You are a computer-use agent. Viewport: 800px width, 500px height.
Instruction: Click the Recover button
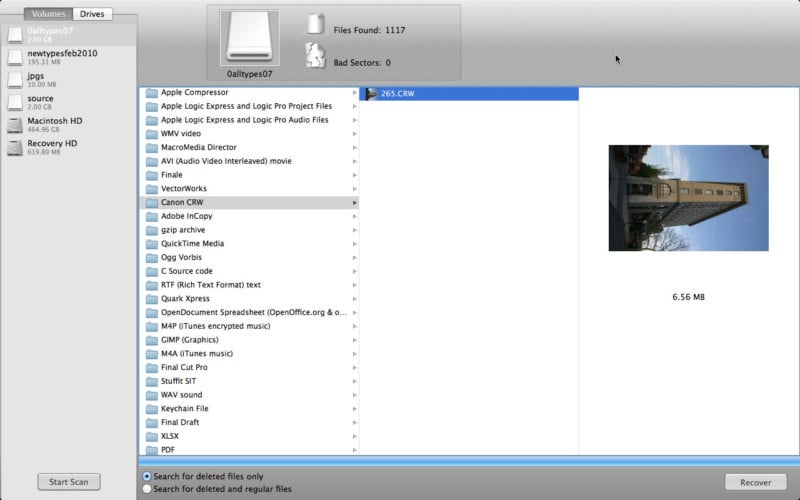point(755,482)
